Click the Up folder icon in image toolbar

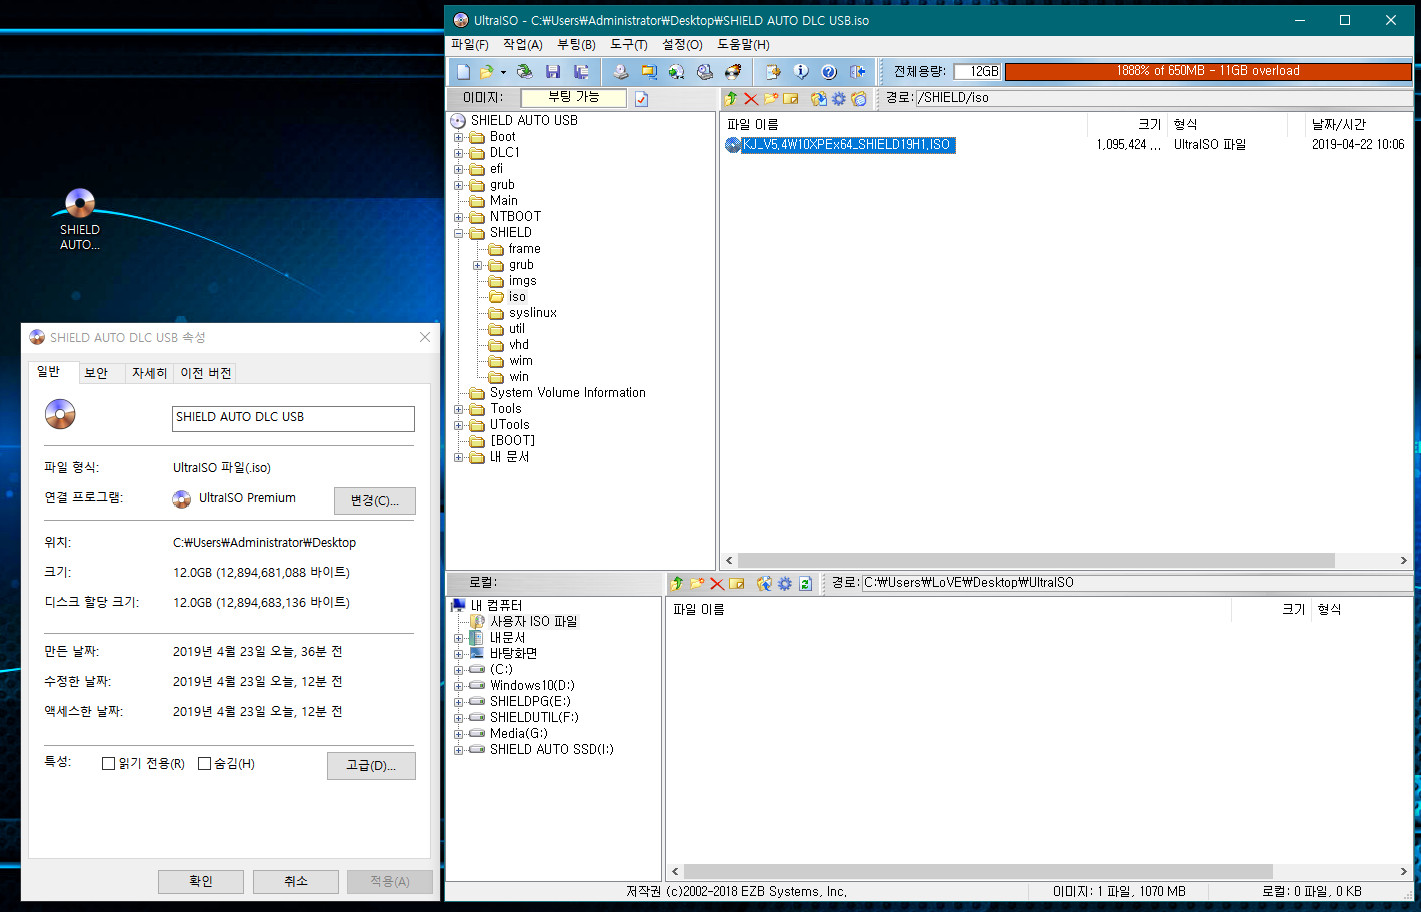pos(731,98)
